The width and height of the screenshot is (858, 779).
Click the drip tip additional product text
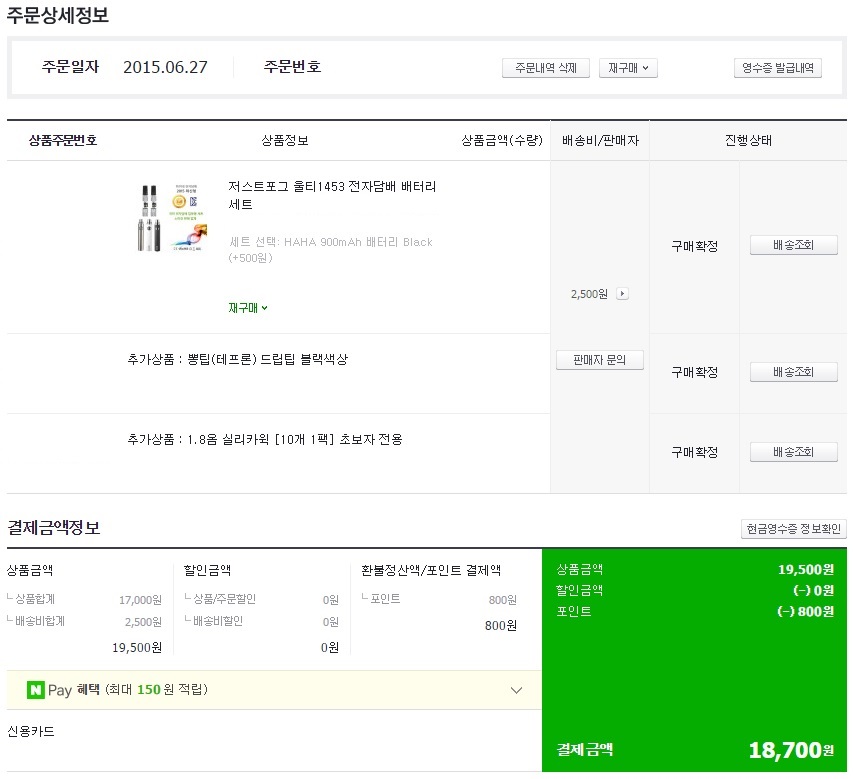[238, 359]
